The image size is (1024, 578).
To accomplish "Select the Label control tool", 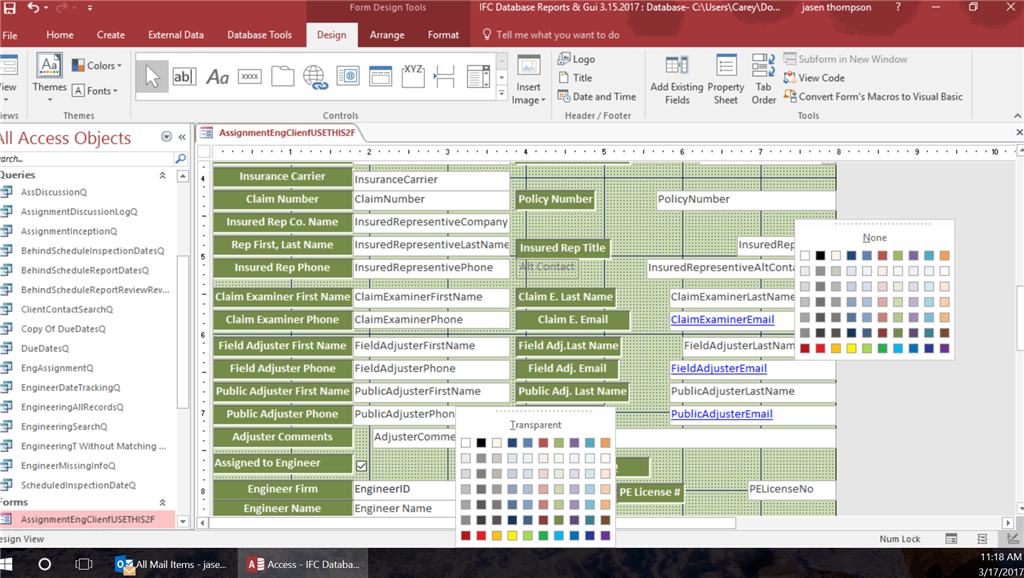I will point(217,77).
